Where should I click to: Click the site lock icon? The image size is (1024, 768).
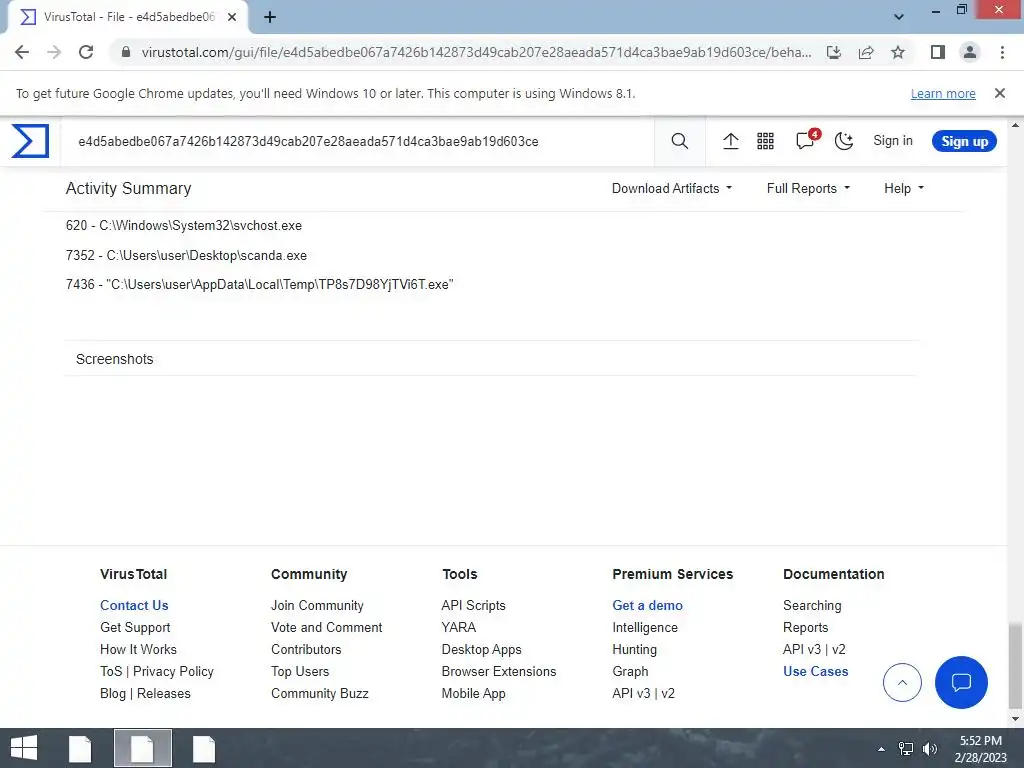tap(126, 52)
